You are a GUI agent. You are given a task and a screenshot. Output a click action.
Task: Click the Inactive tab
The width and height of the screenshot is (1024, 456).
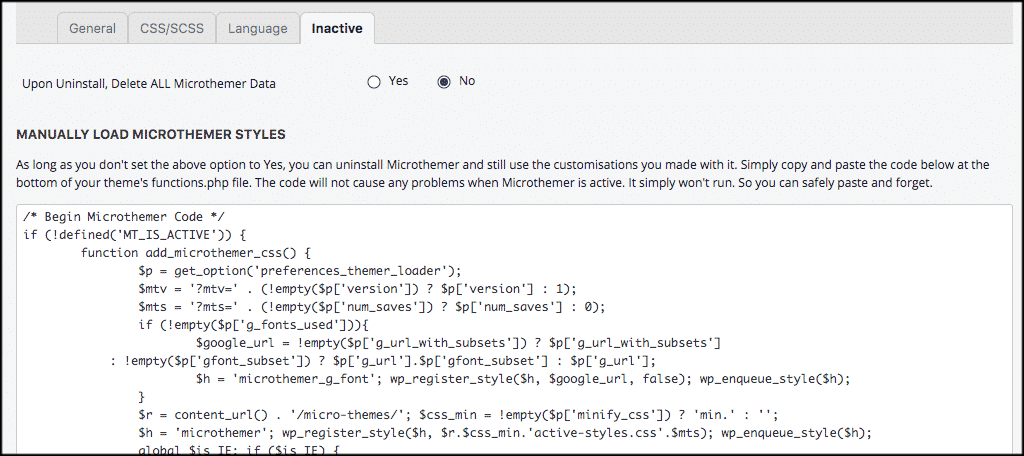click(x=337, y=29)
